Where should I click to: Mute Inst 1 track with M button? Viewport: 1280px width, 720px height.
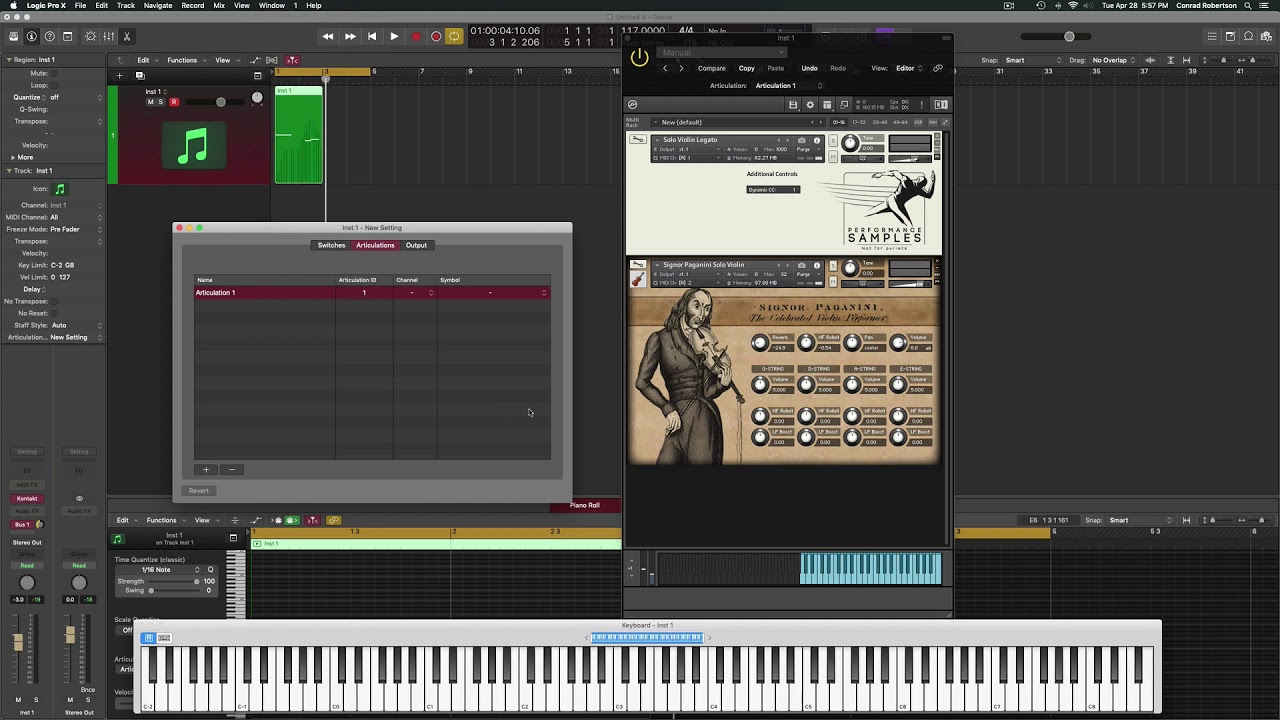point(151,102)
